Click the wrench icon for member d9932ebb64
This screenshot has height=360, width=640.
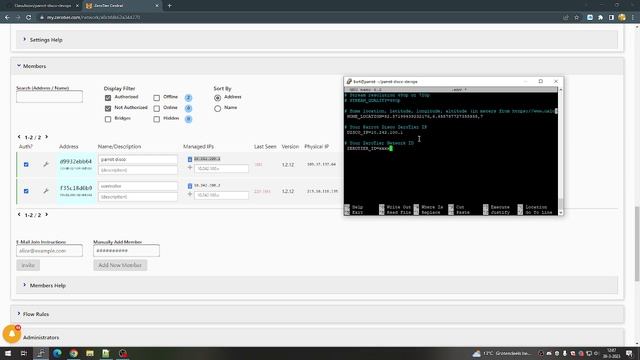point(46,164)
